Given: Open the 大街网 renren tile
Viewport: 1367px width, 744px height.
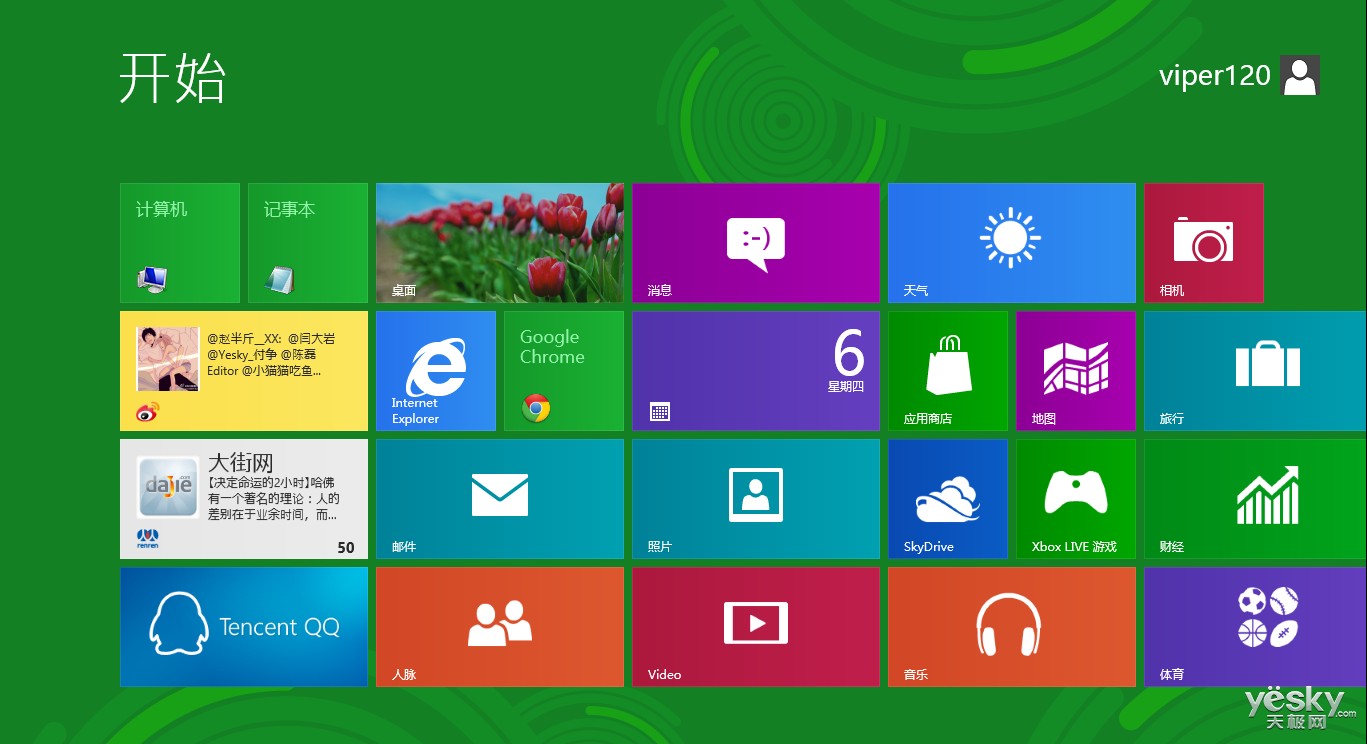Looking at the screenshot, I should coord(244,499).
